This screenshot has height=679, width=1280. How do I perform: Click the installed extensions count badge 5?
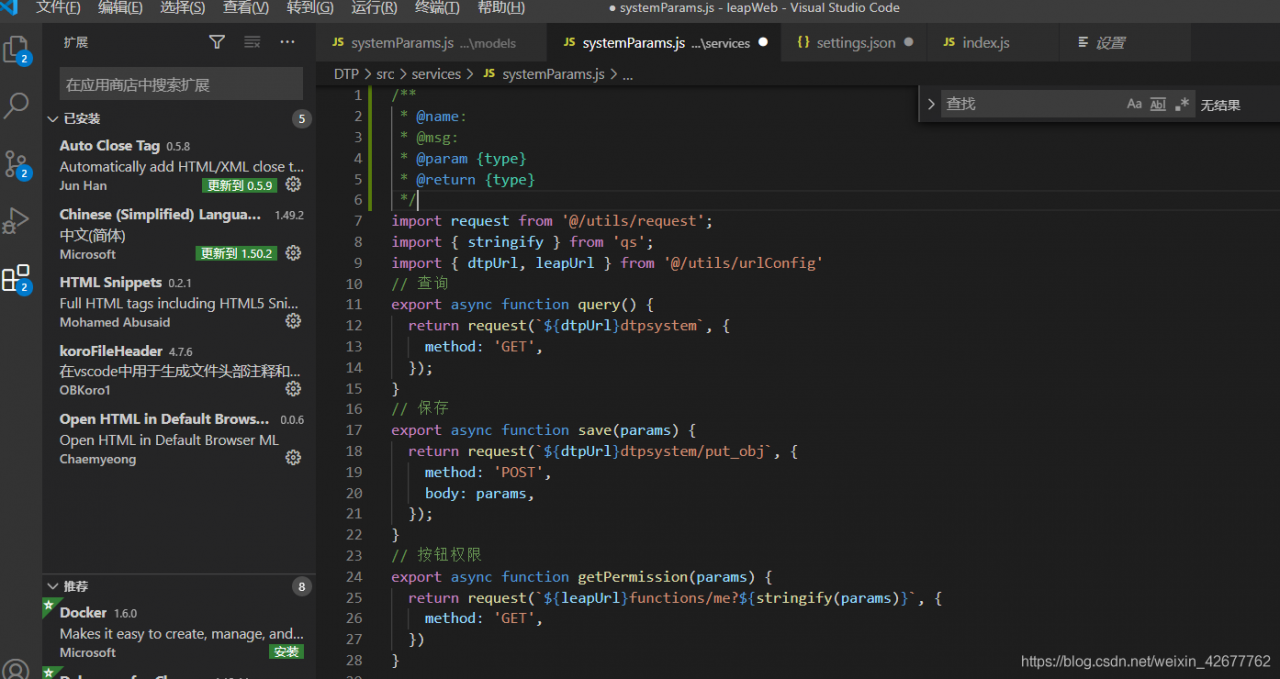coord(301,119)
